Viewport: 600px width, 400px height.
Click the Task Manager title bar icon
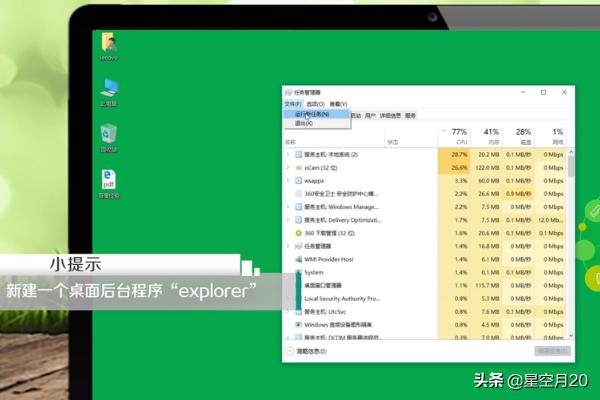tap(289, 93)
